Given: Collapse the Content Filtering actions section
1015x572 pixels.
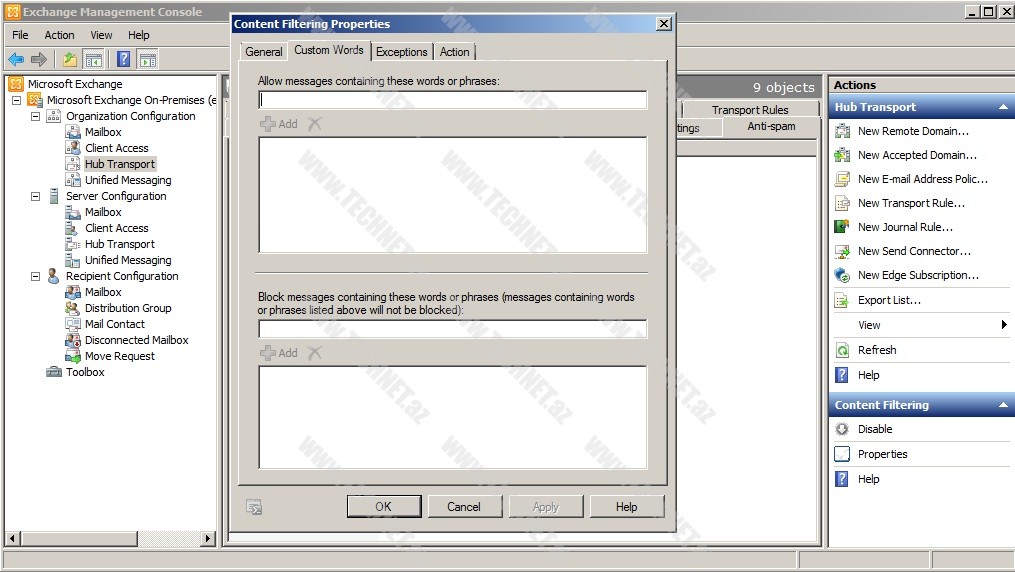Looking at the screenshot, I should (1003, 405).
